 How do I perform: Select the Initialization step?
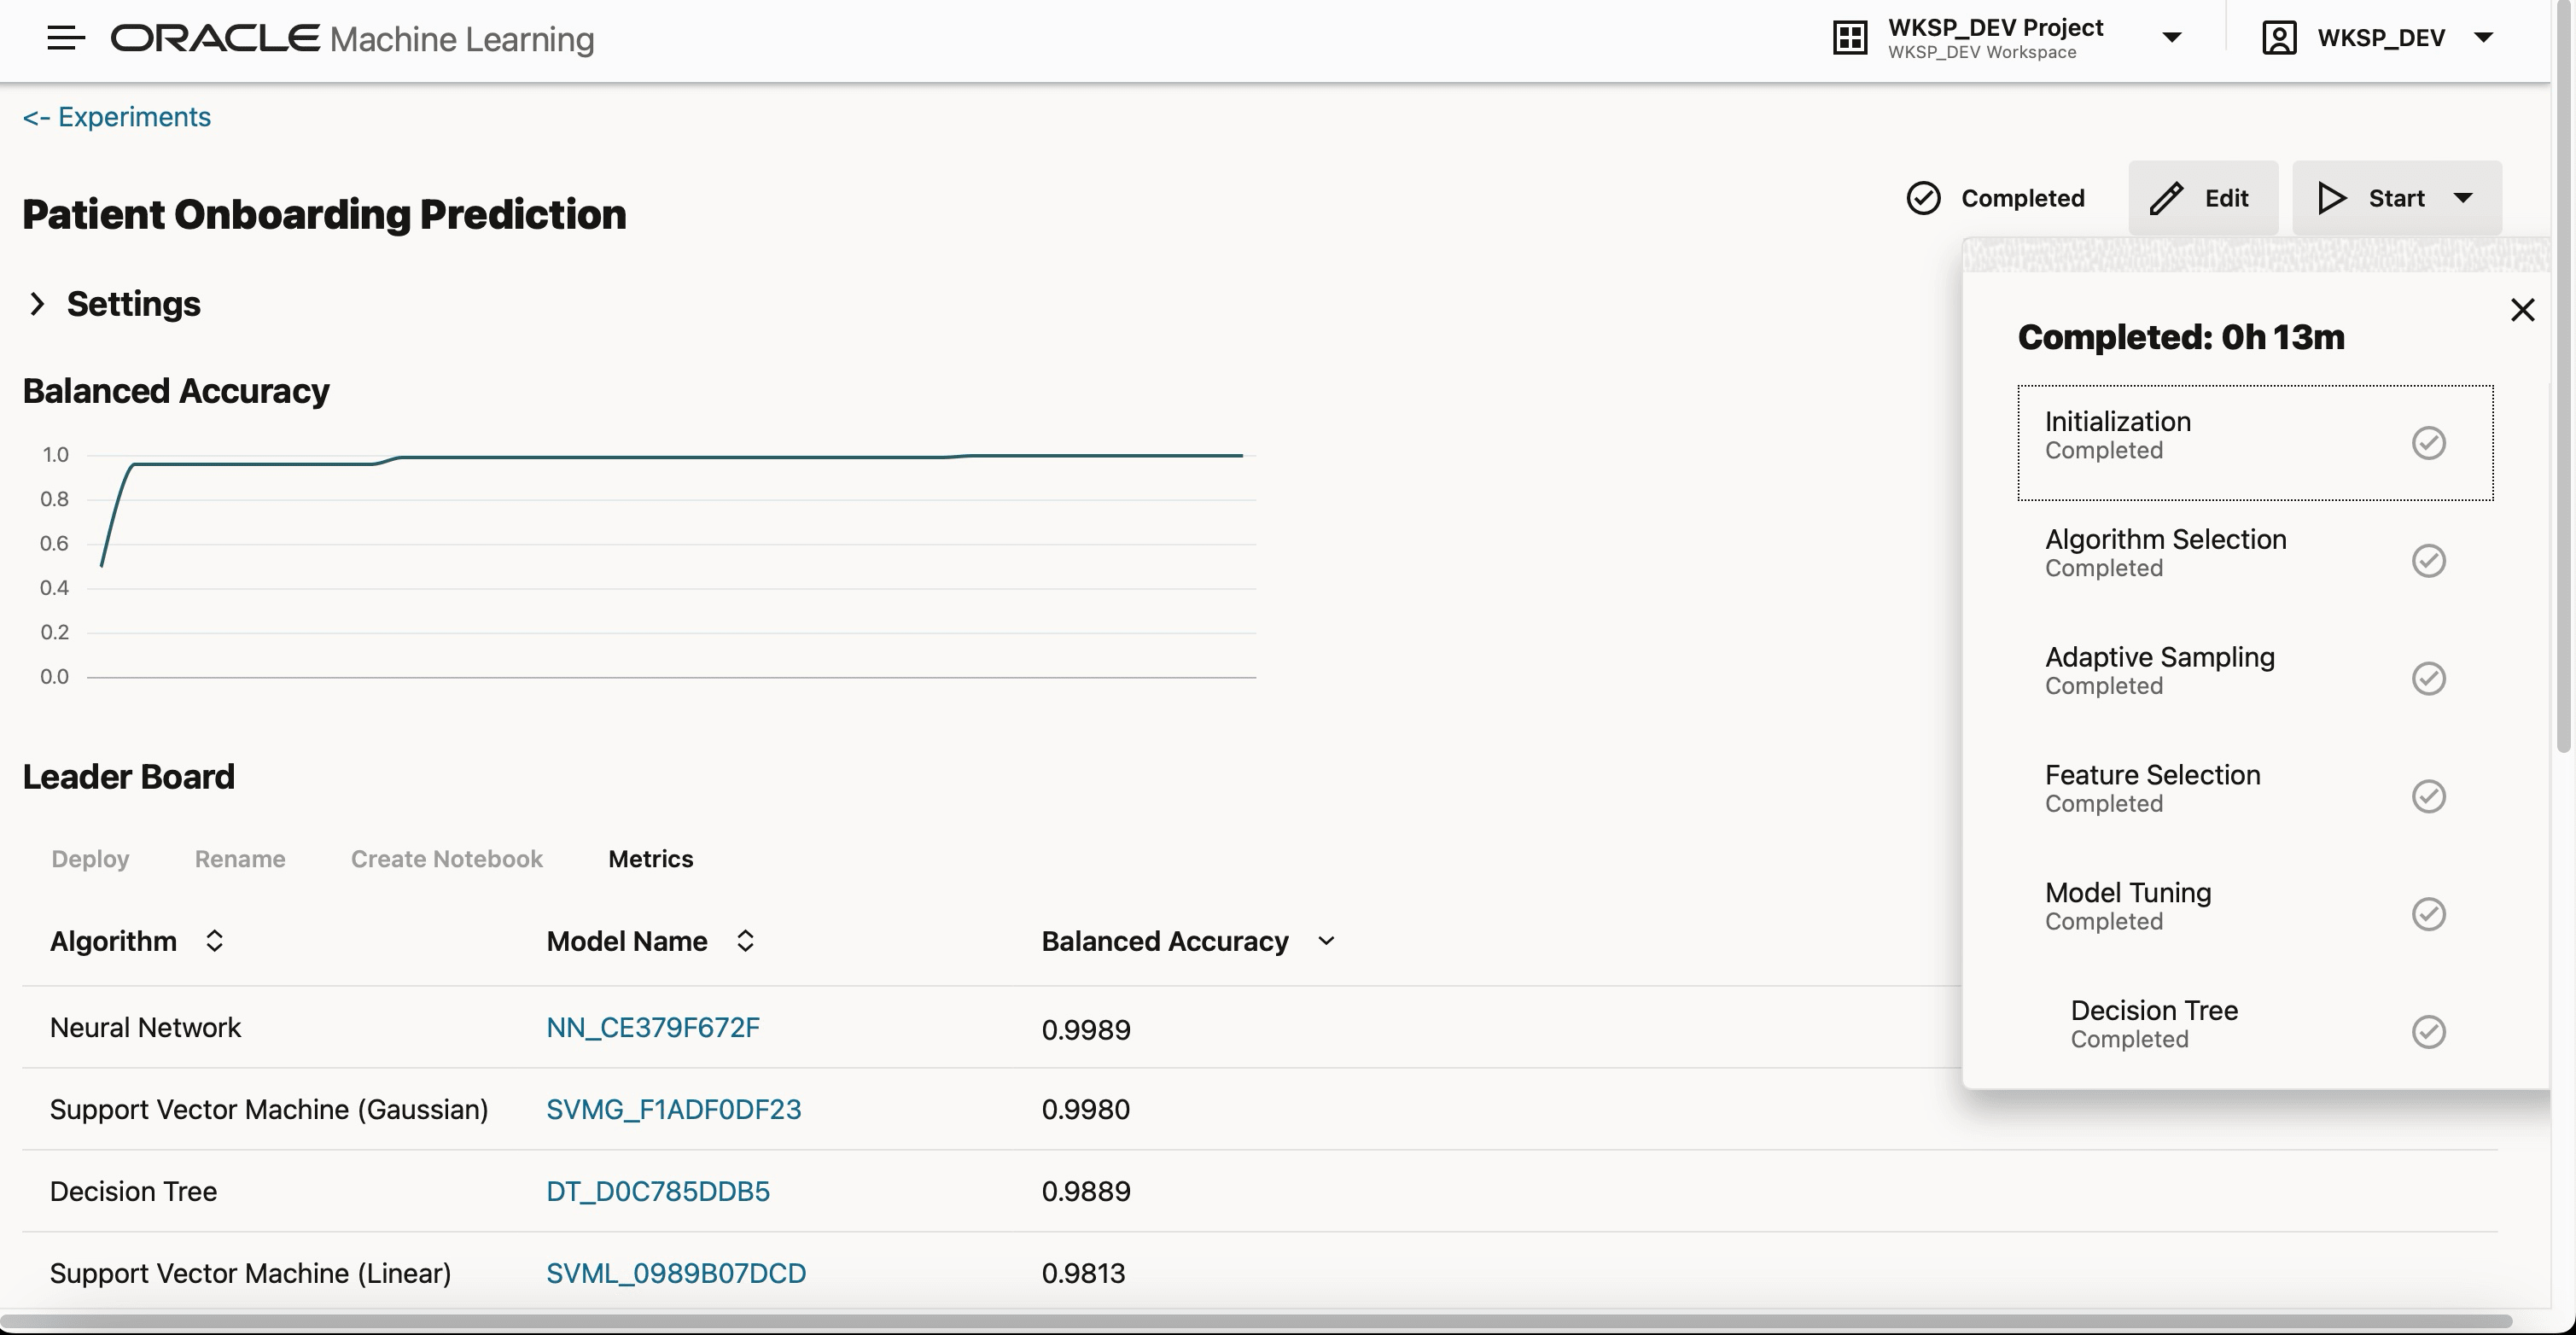point(2255,442)
